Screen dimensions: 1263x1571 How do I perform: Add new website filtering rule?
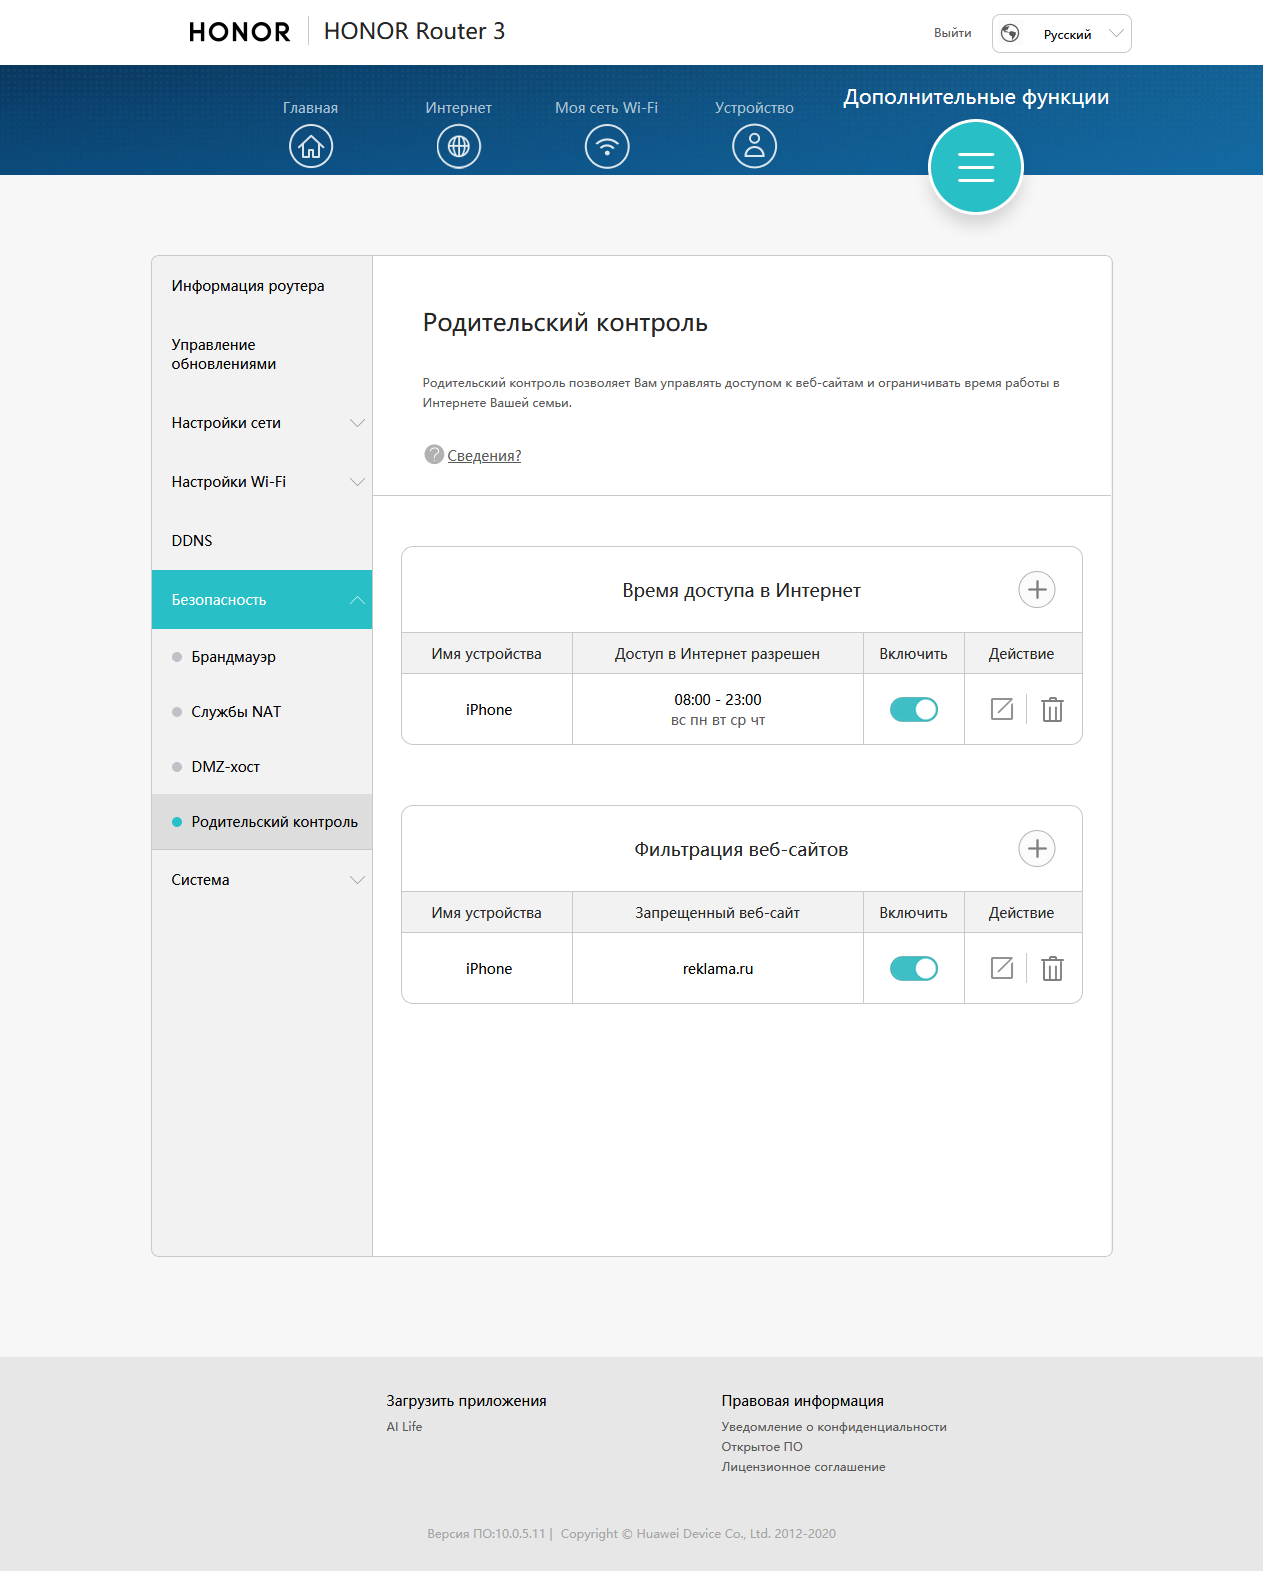coord(1037,849)
